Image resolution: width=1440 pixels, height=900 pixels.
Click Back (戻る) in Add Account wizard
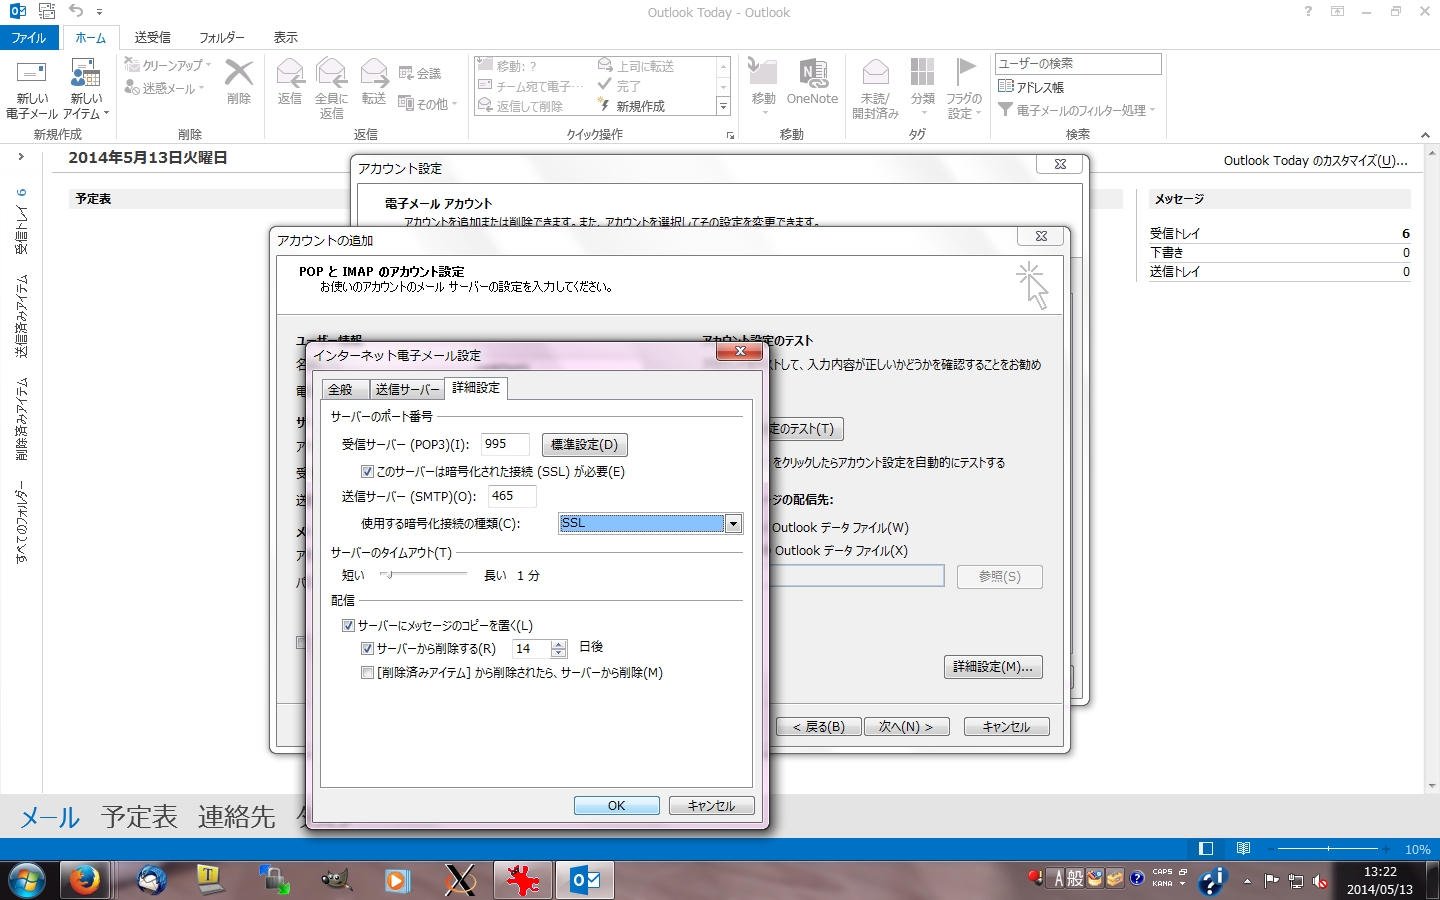[x=818, y=727]
